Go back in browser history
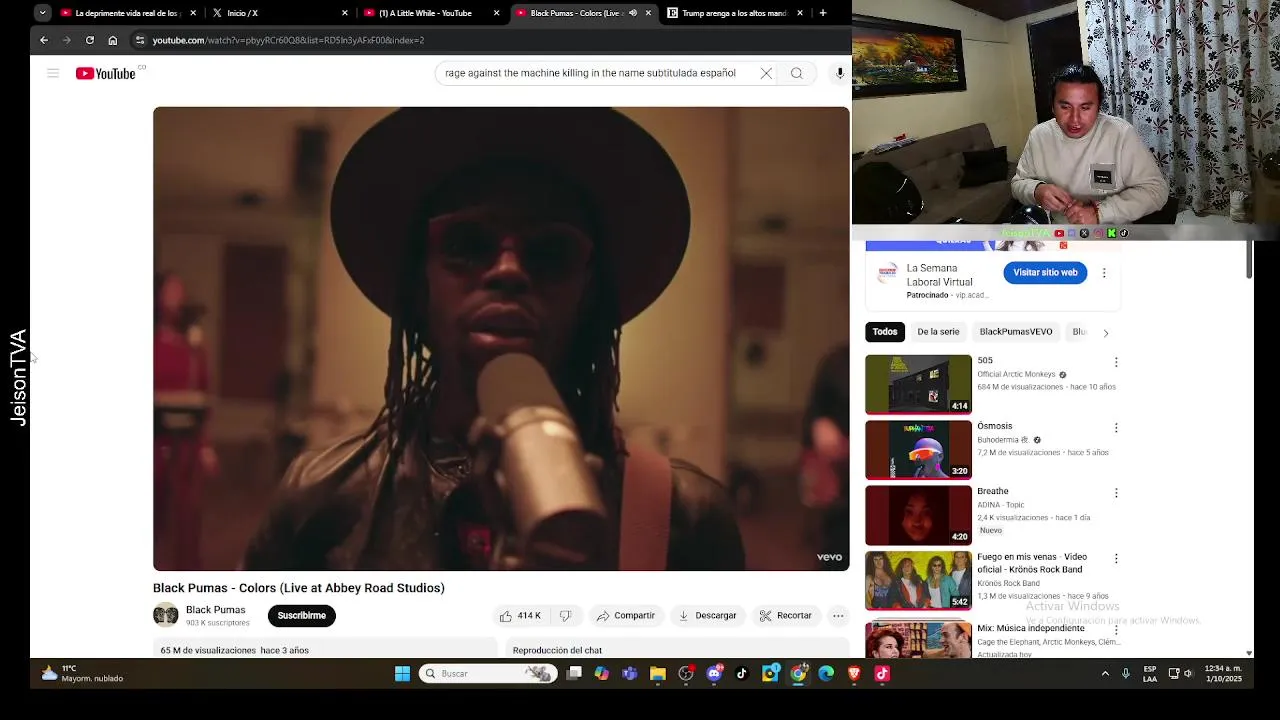Image resolution: width=1280 pixels, height=720 pixels. coord(44,40)
